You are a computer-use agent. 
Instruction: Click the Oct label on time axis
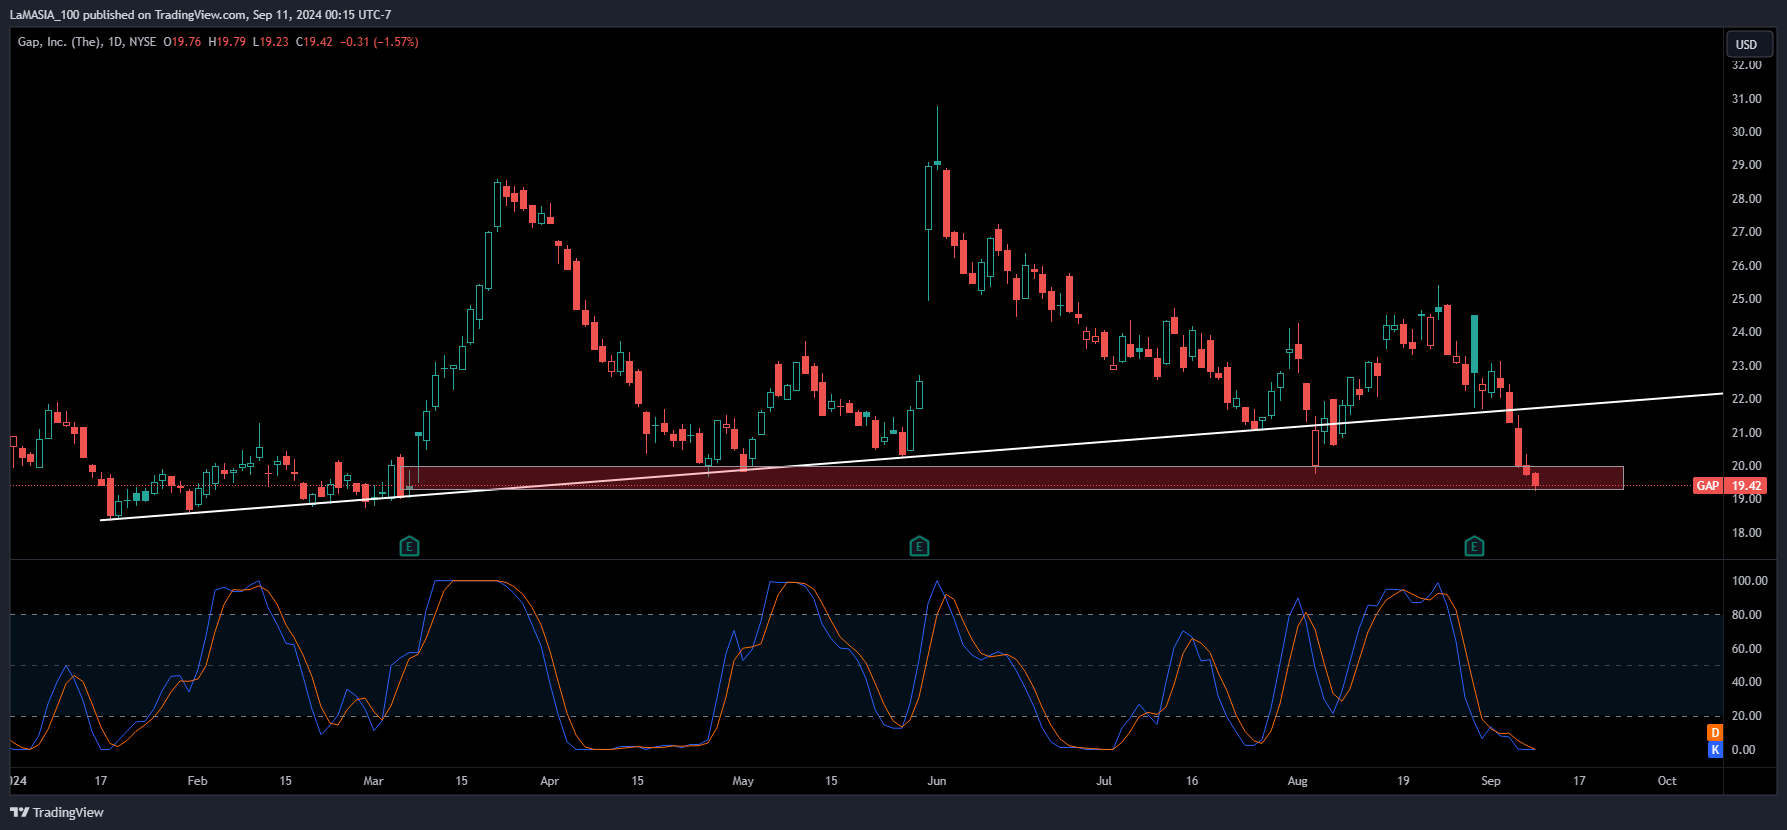tap(1667, 780)
